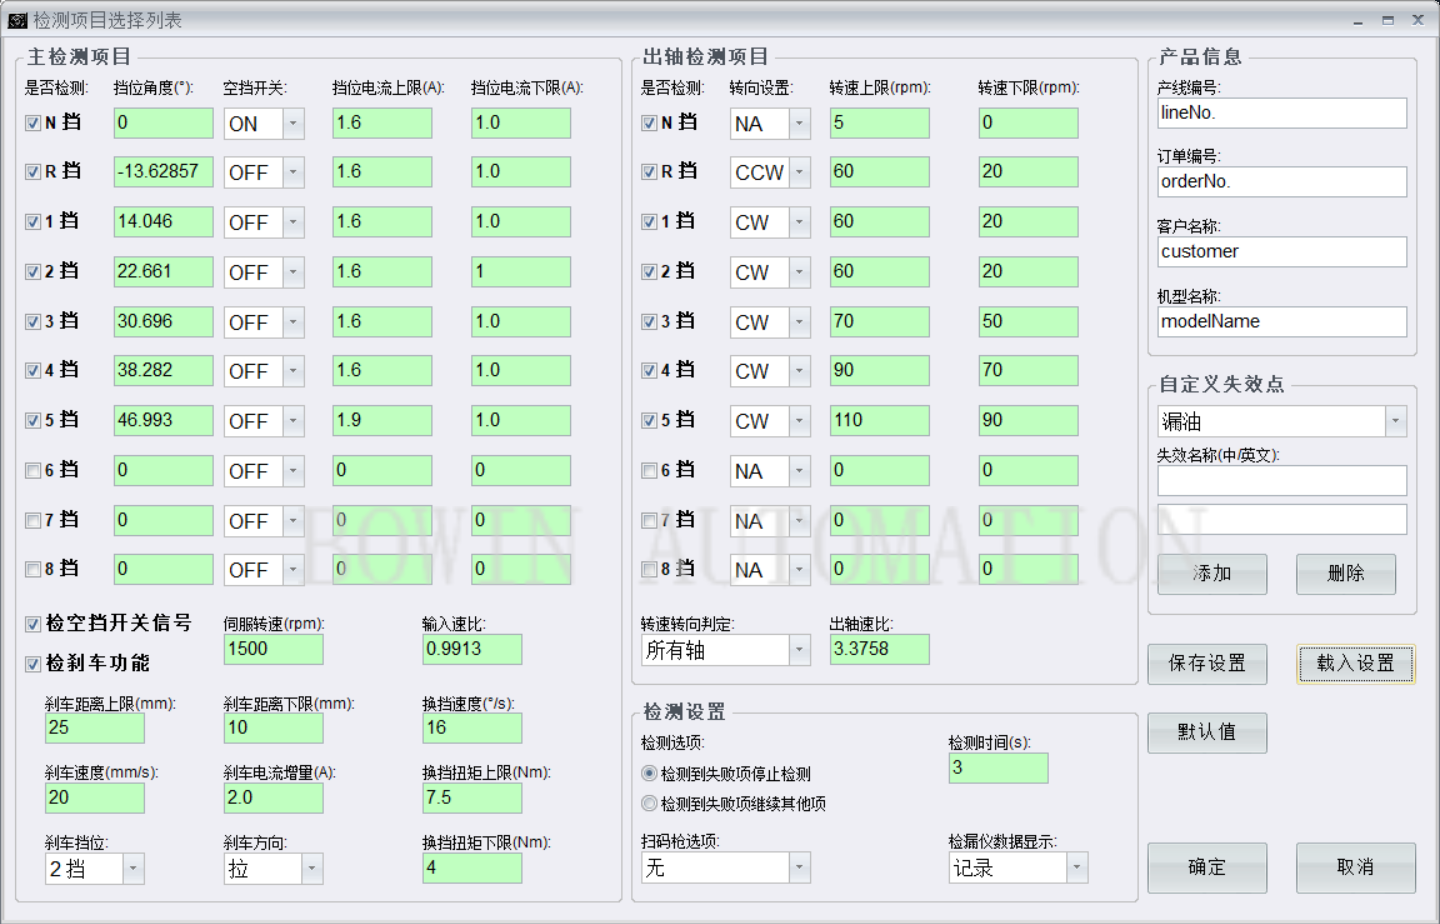This screenshot has width=1440, height=924.
Task: Enable 8 挡 in 主检测项目
Action: 33,569
